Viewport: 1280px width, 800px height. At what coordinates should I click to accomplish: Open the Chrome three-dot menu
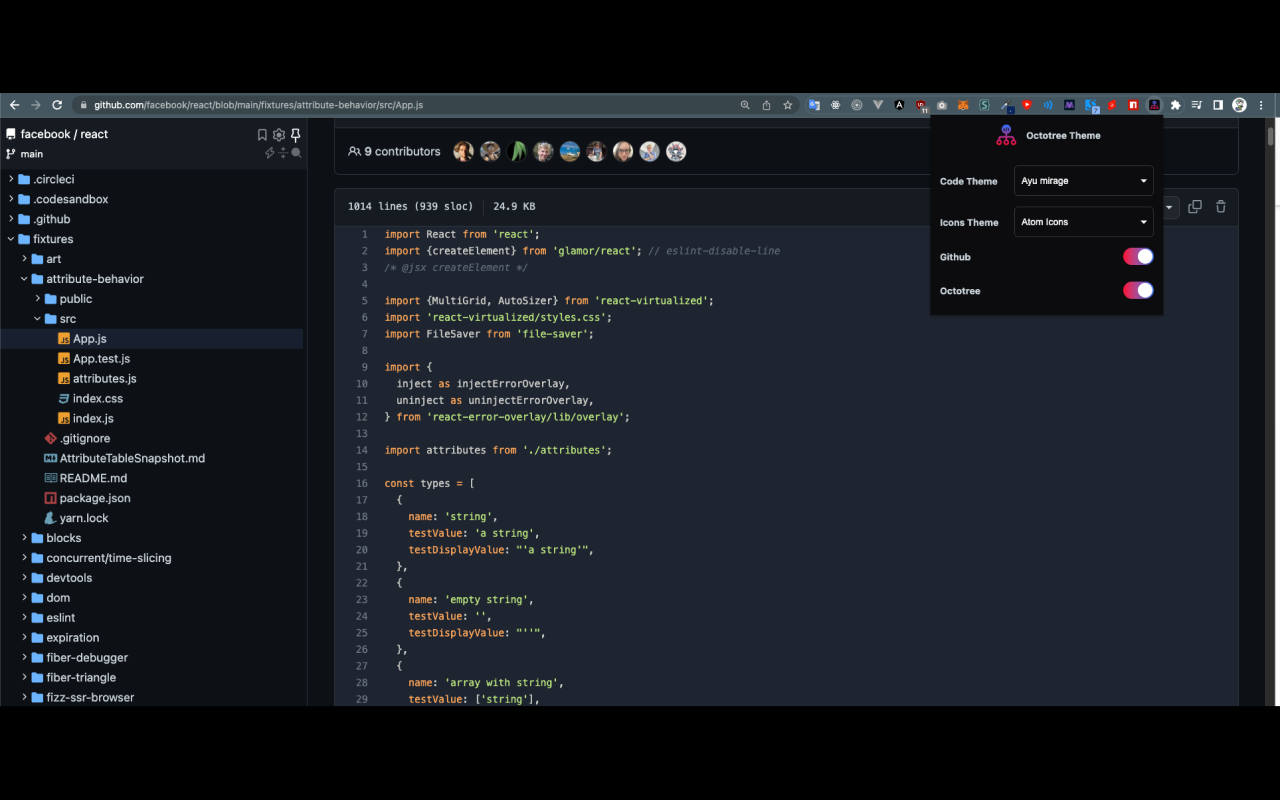(x=1262, y=105)
